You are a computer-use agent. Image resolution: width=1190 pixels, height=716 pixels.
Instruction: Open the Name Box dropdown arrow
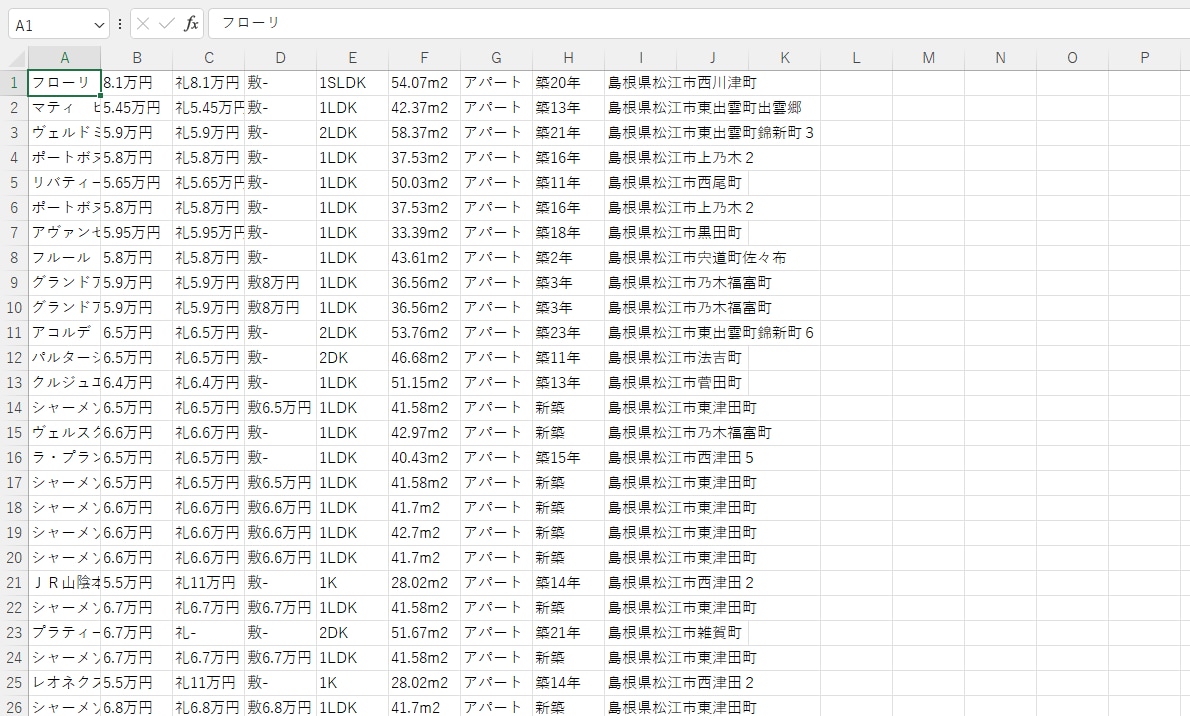[99, 25]
